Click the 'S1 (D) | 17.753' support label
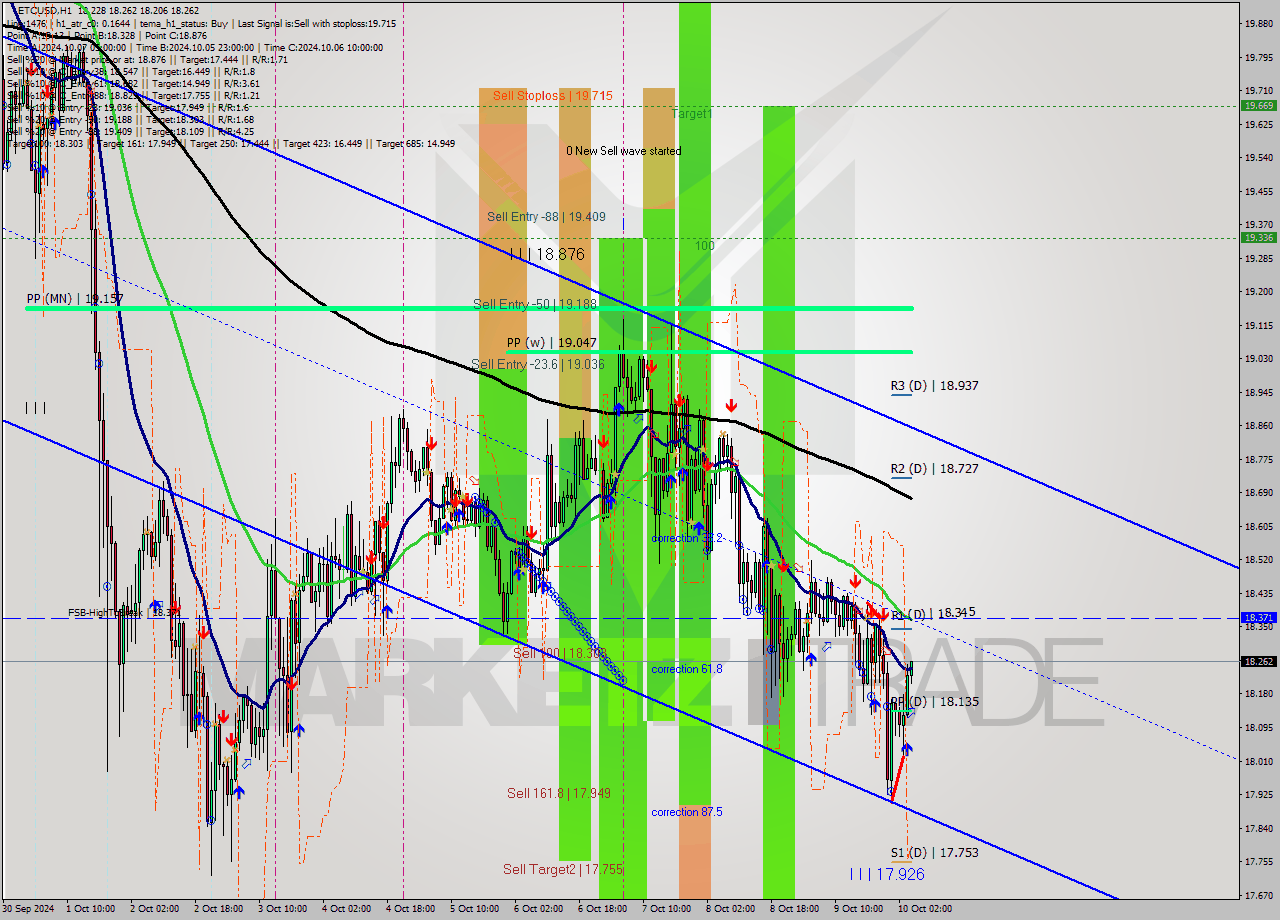The height and width of the screenshot is (920, 1280). tap(934, 853)
